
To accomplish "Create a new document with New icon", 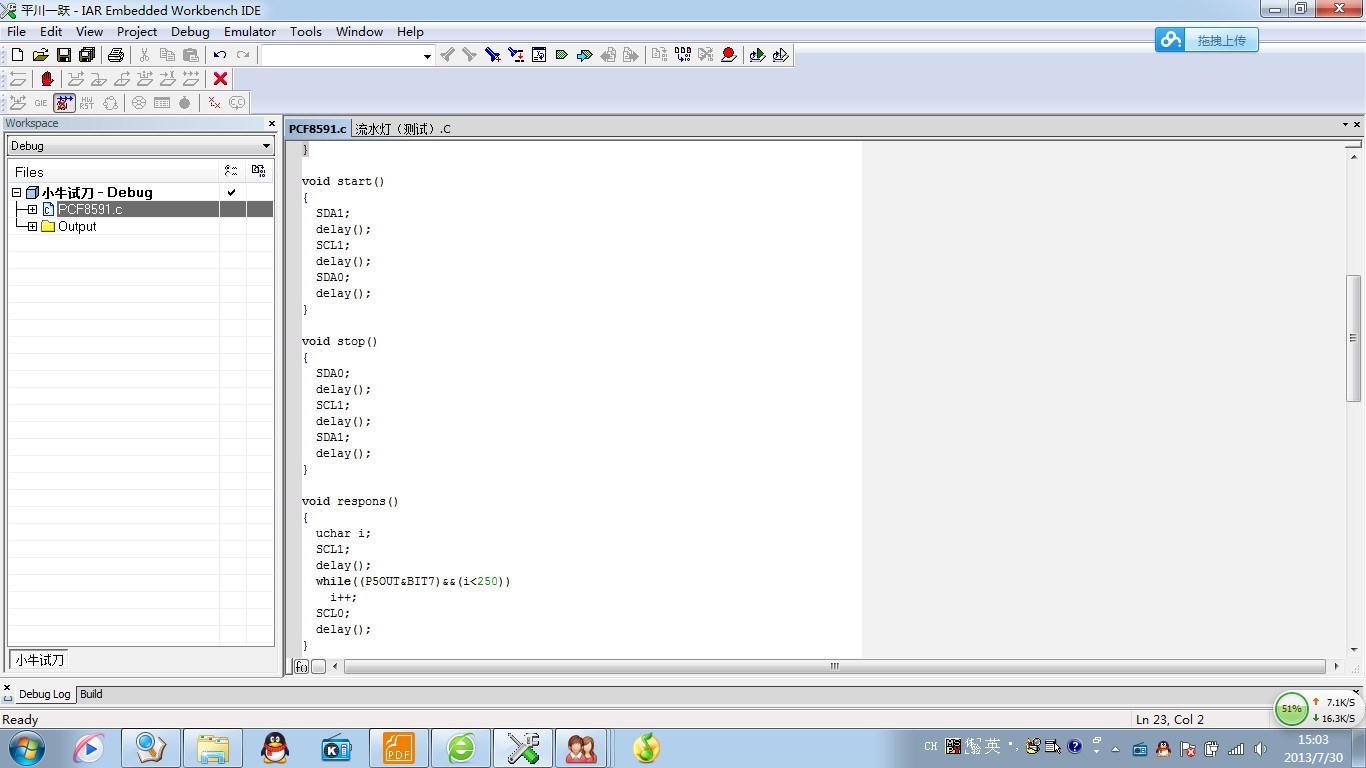I will click(x=17, y=55).
